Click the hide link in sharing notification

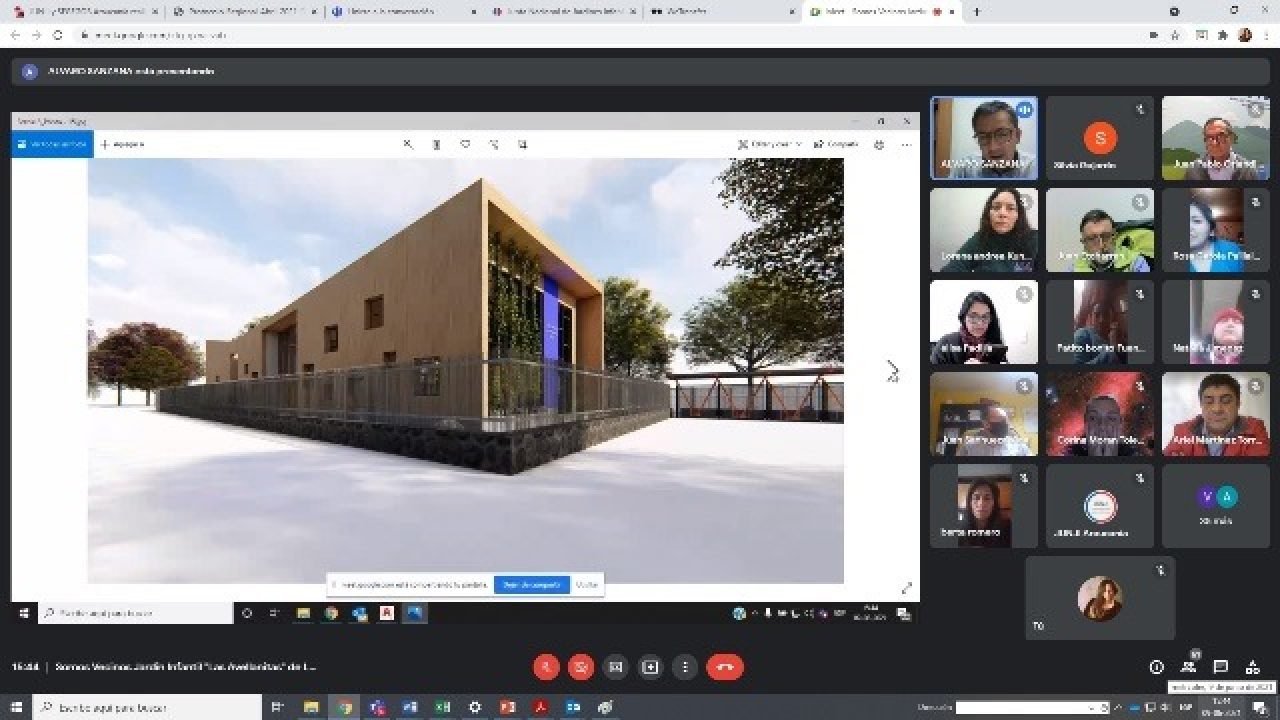[x=587, y=584]
